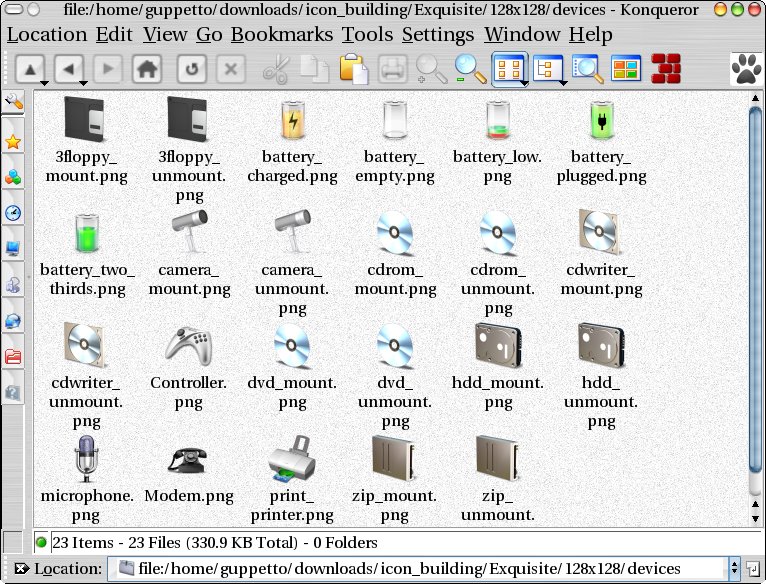Zoom out with the minus magnifier
766x584 pixels.
[x=470, y=69]
